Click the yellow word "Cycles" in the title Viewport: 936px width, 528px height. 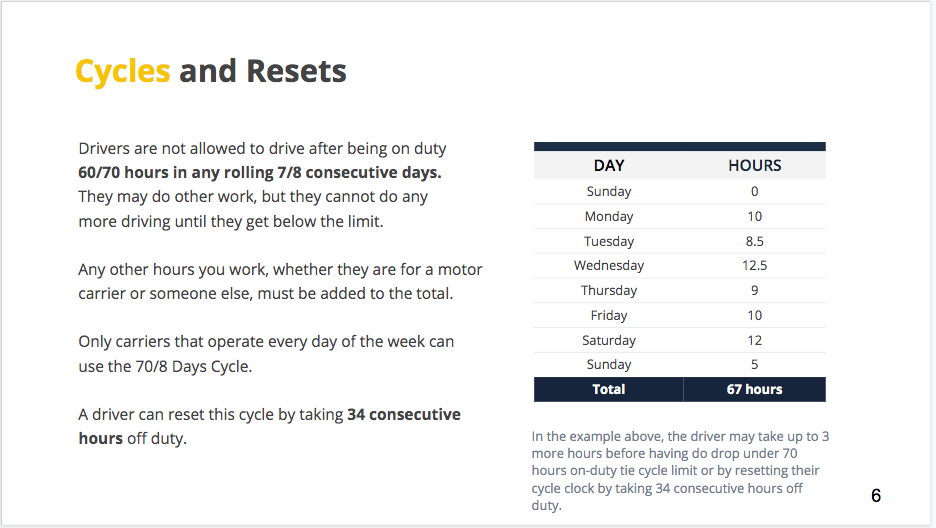(x=122, y=71)
